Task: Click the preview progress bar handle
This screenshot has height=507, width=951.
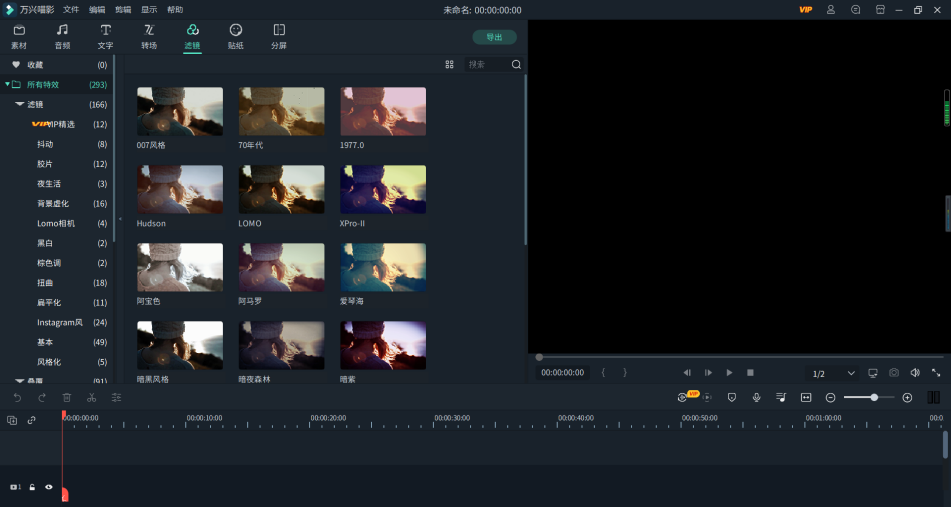Action: coord(539,357)
